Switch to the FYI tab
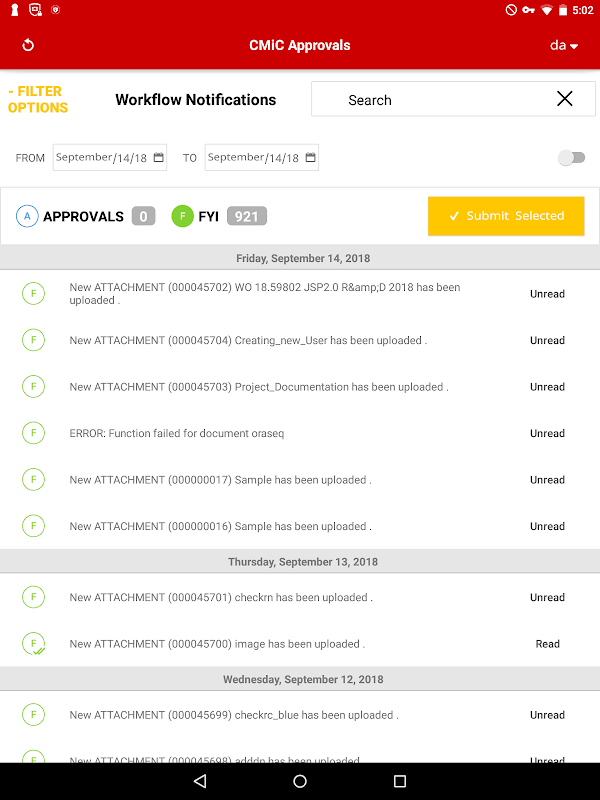Image resolution: width=600 pixels, height=800 pixels. point(209,216)
